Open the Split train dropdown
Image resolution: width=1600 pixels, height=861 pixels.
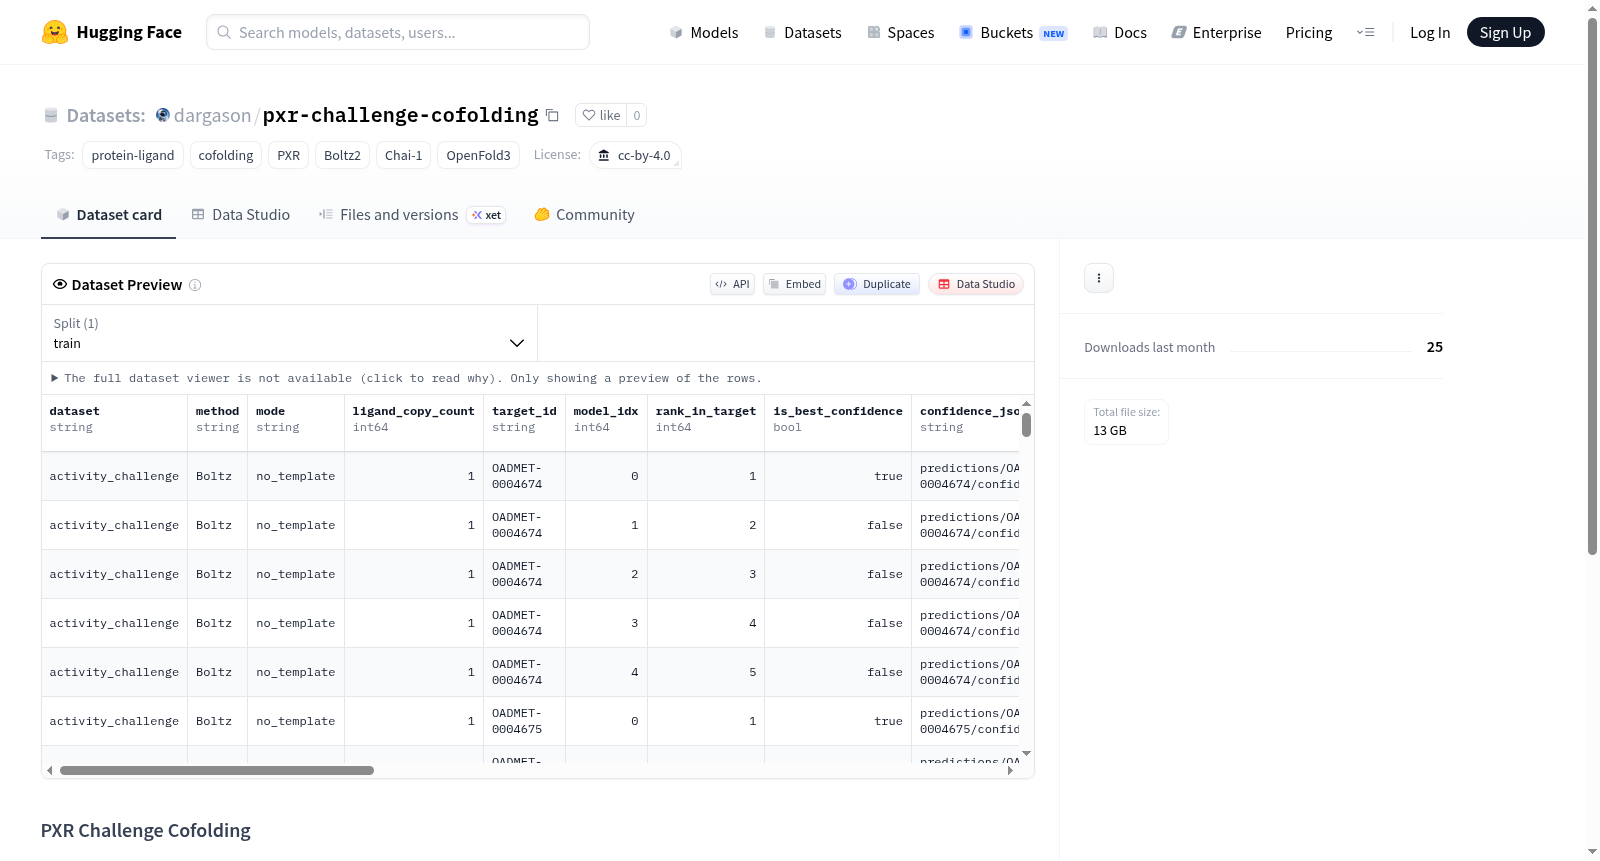pyautogui.click(x=289, y=333)
